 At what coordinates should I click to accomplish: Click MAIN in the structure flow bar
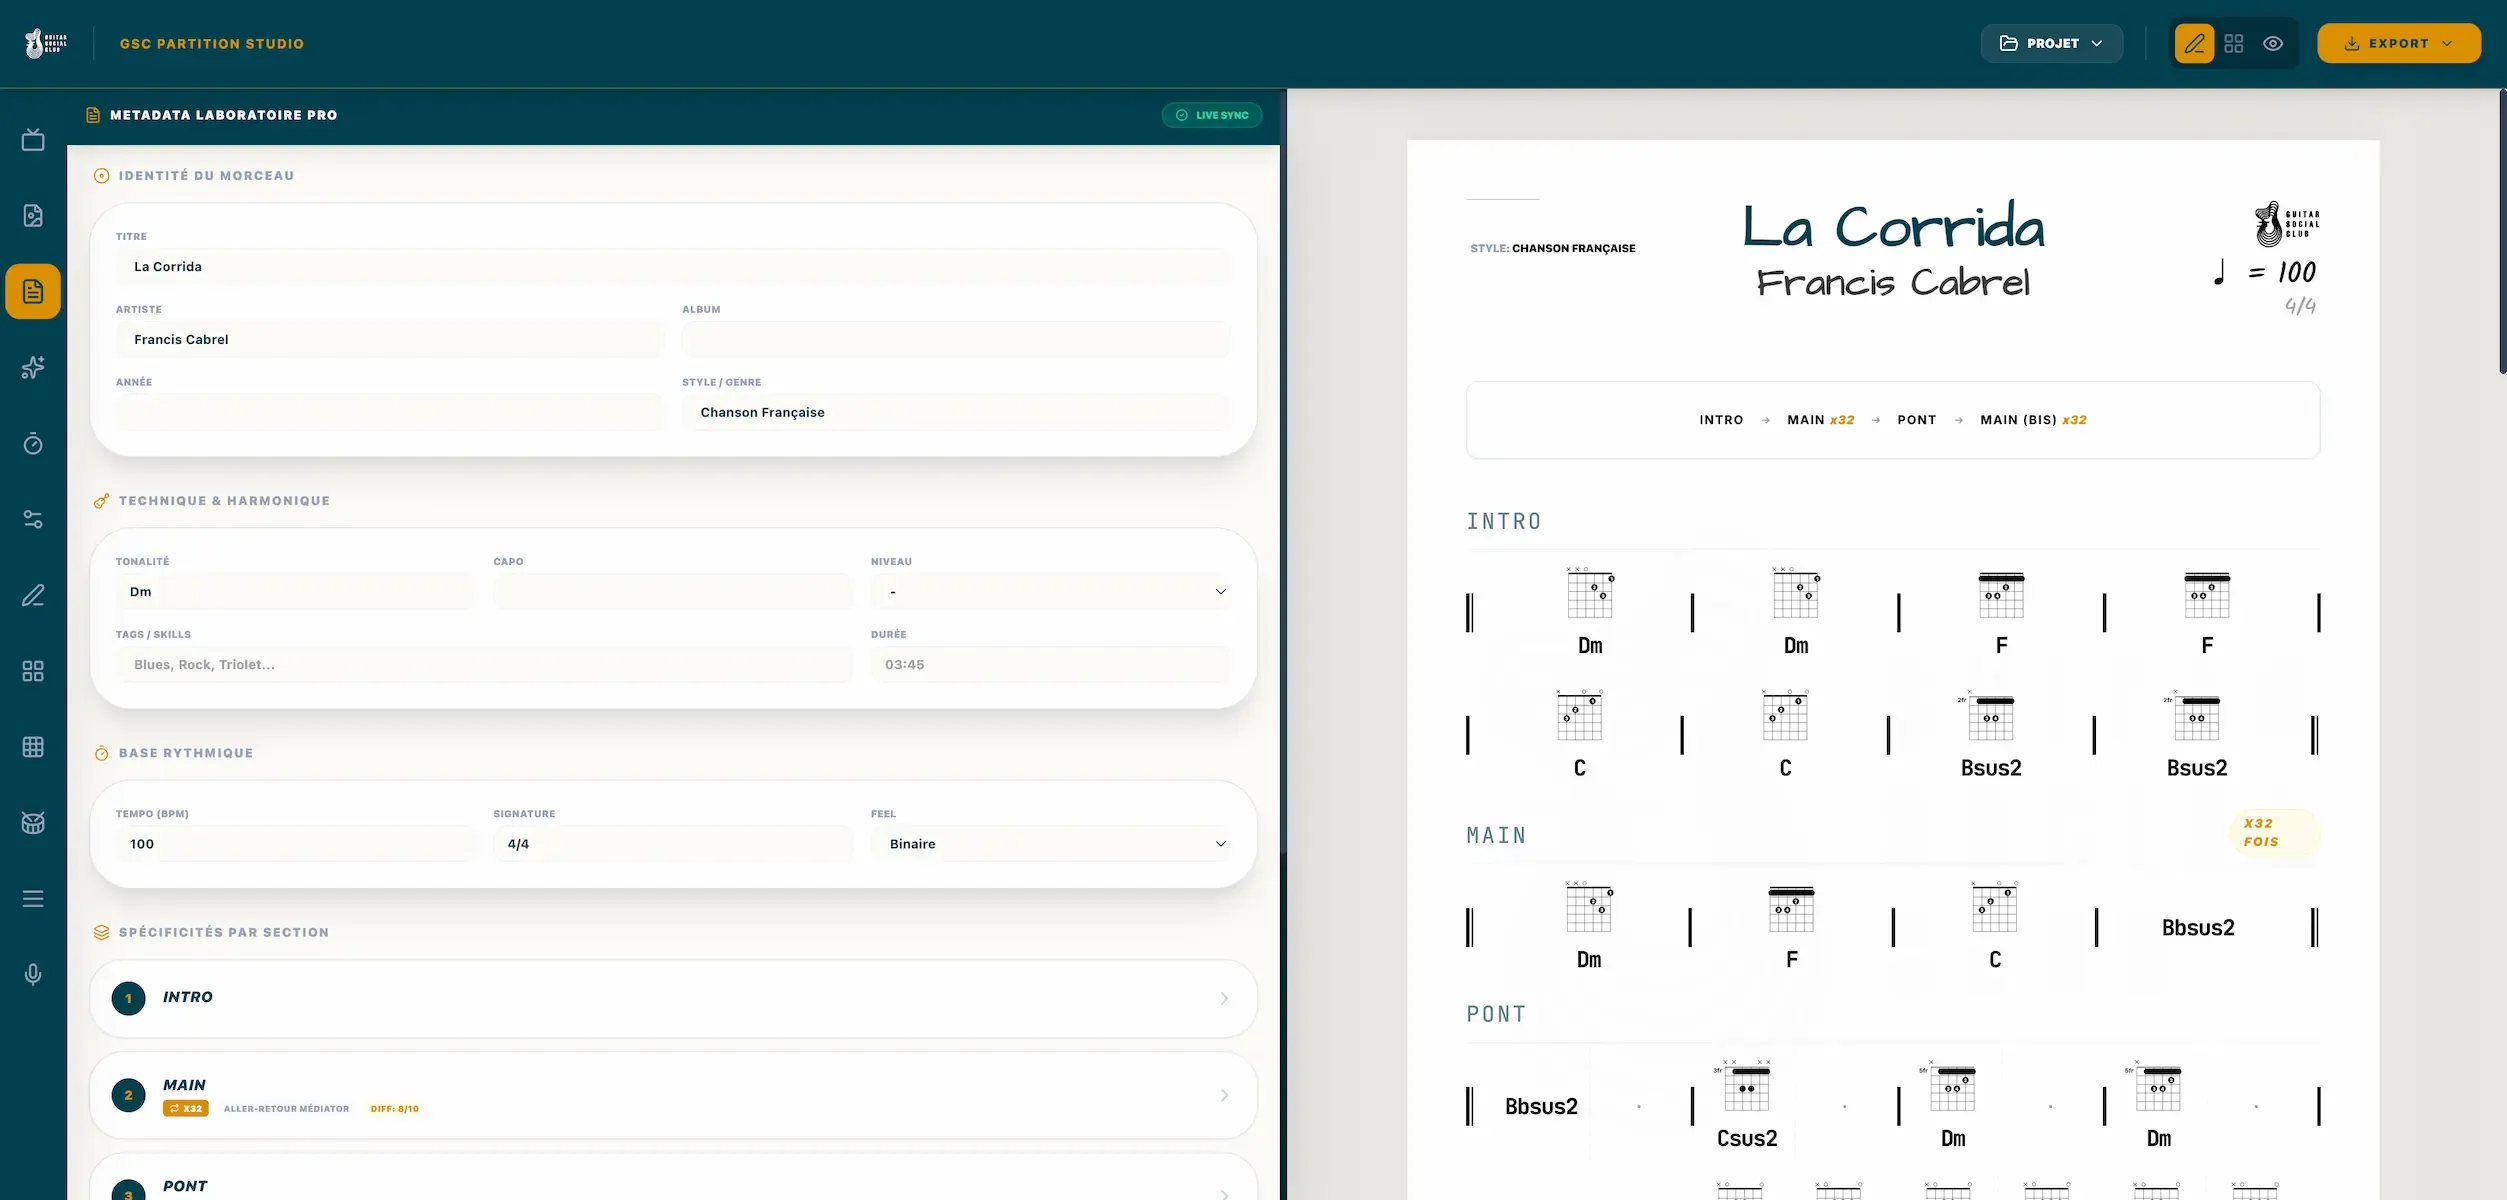pyautogui.click(x=1806, y=420)
